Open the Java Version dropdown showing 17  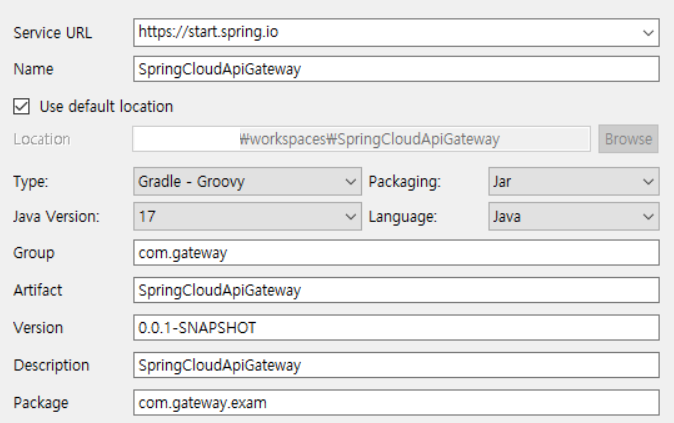pos(247,216)
